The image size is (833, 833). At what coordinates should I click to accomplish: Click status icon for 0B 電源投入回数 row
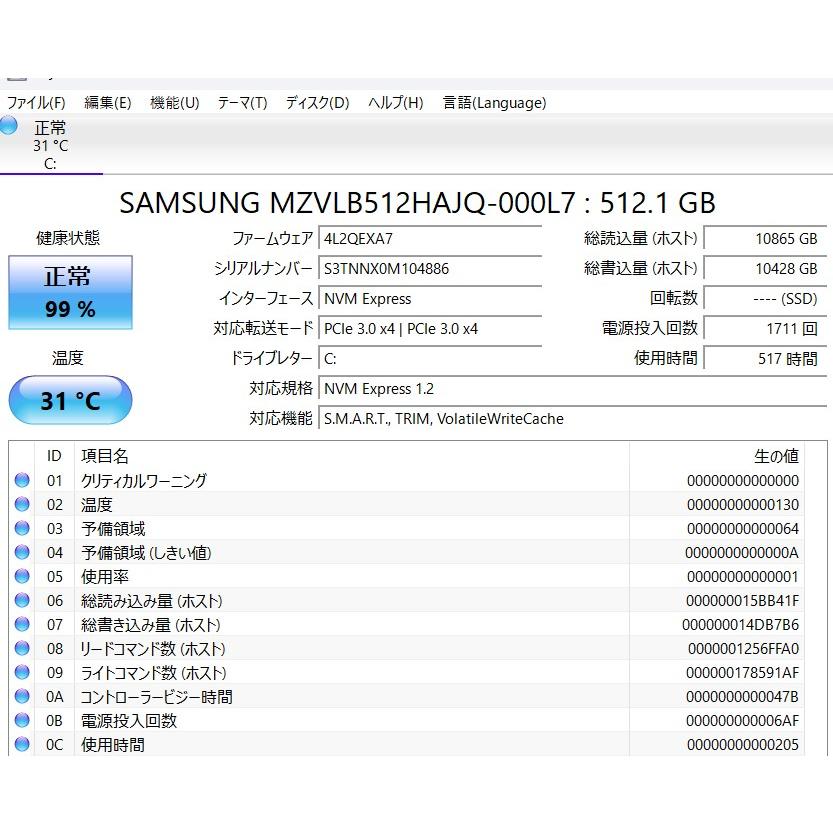[22, 720]
